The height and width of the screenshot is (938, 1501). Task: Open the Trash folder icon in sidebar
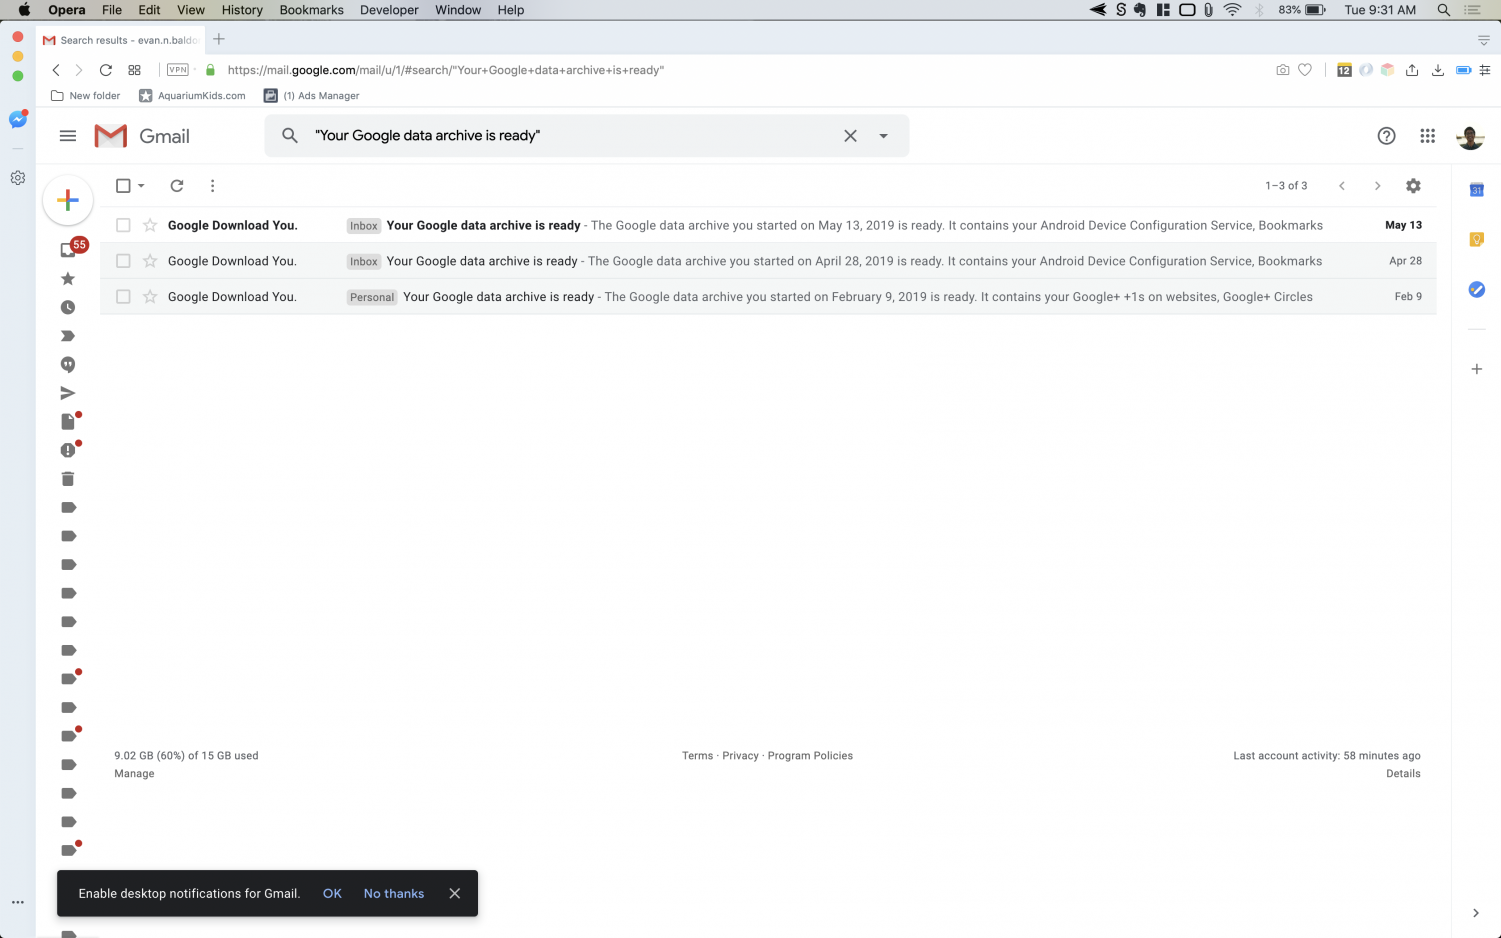pyautogui.click(x=68, y=479)
